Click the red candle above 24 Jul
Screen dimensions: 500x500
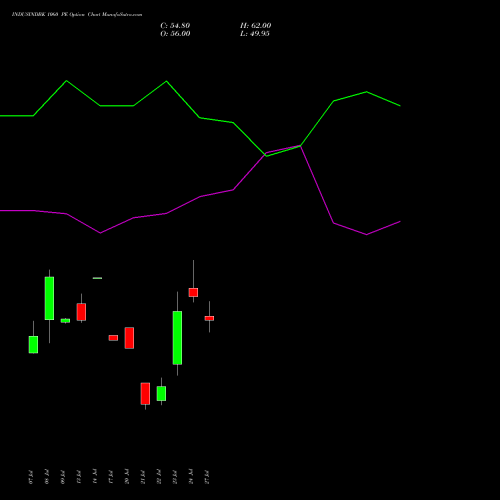tap(193, 292)
